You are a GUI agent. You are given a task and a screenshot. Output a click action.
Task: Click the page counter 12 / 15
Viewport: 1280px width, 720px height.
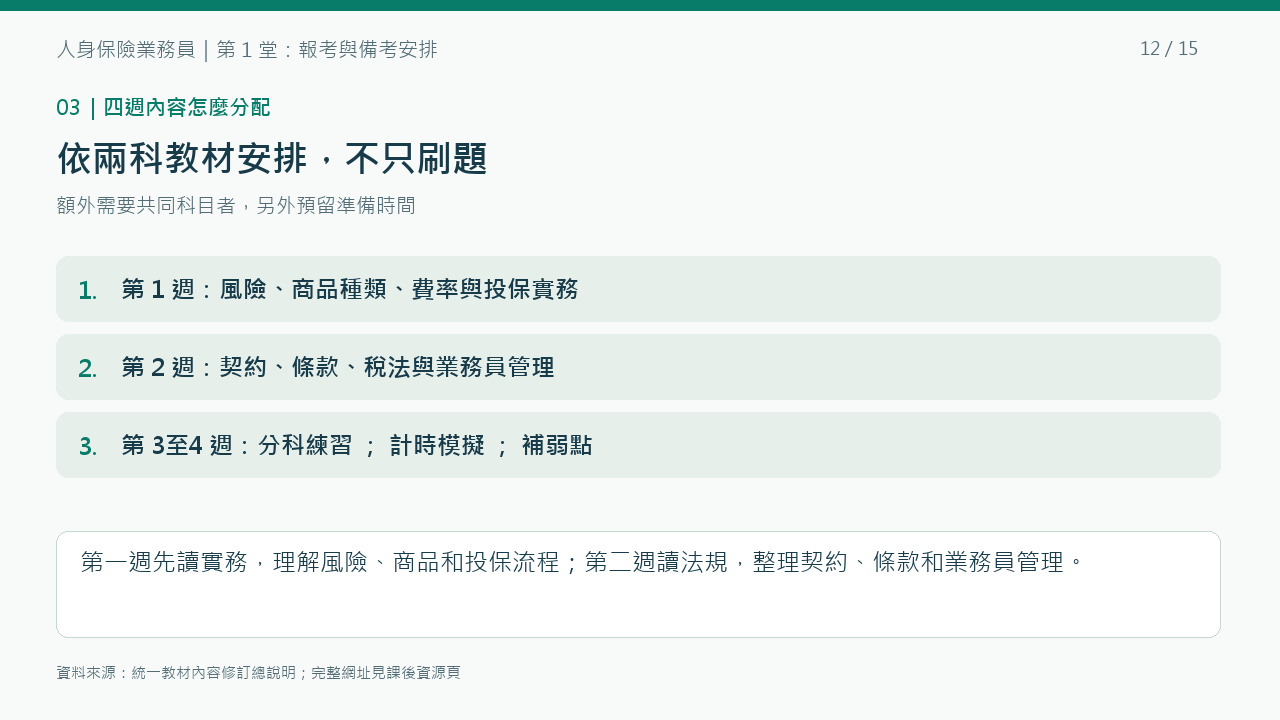pyautogui.click(x=1169, y=49)
